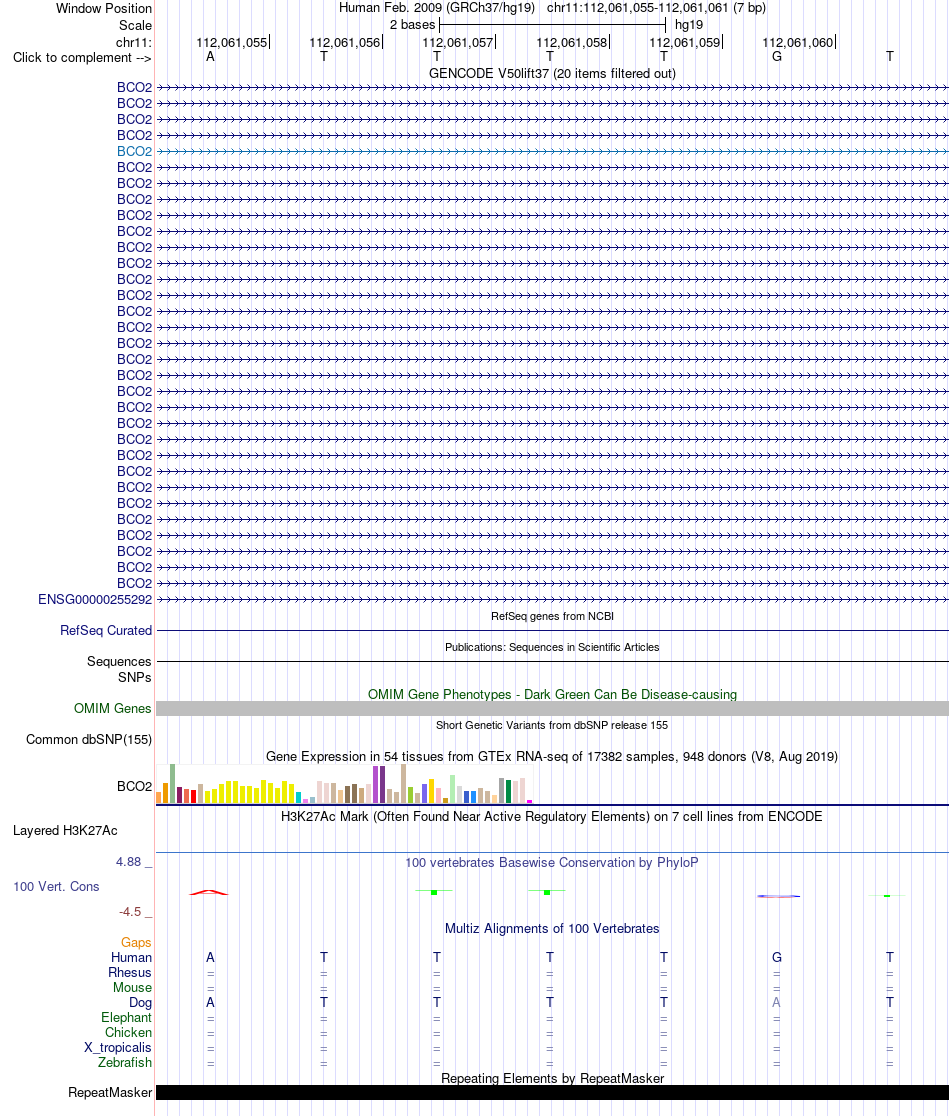Screen dimensions: 950x1116
Task: Click the Sequences track label
Action: (x=120, y=661)
